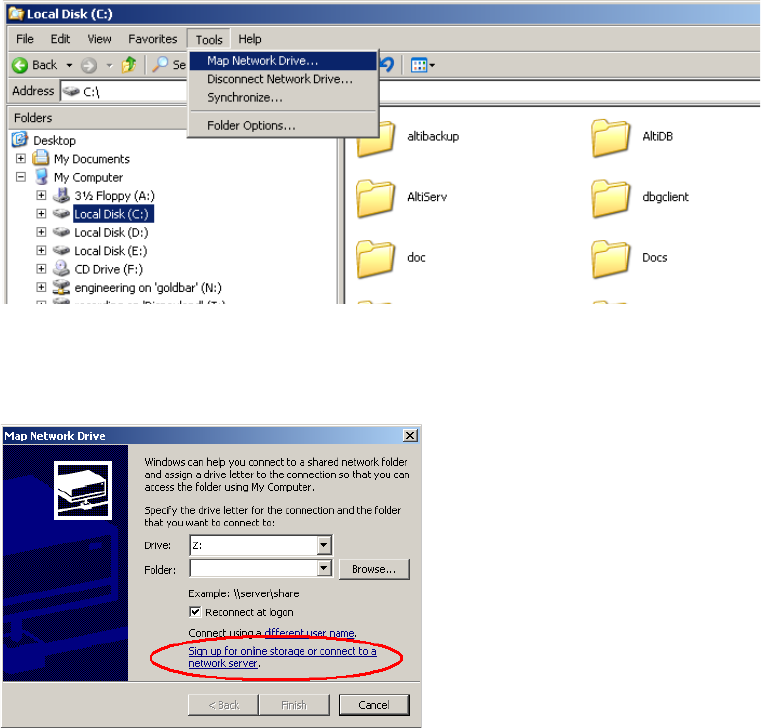
Task: Click the disabled Back wizard button
Action: (223, 705)
